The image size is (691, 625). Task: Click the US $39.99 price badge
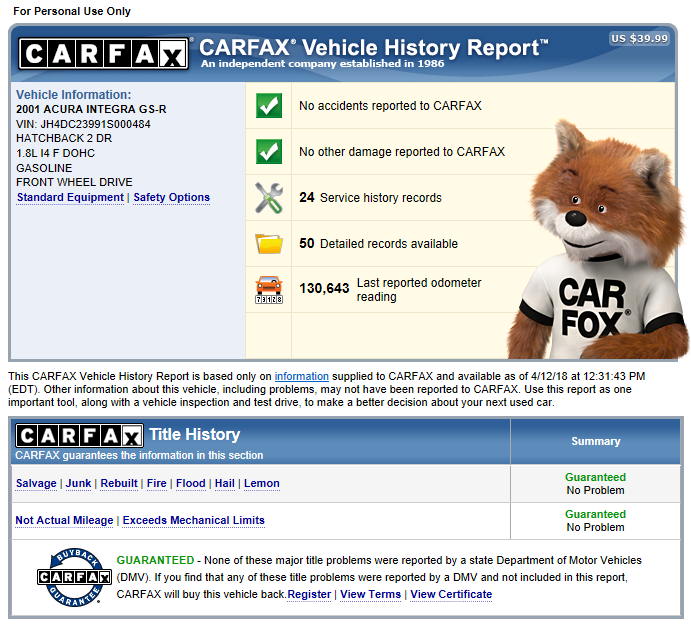pos(639,39)
